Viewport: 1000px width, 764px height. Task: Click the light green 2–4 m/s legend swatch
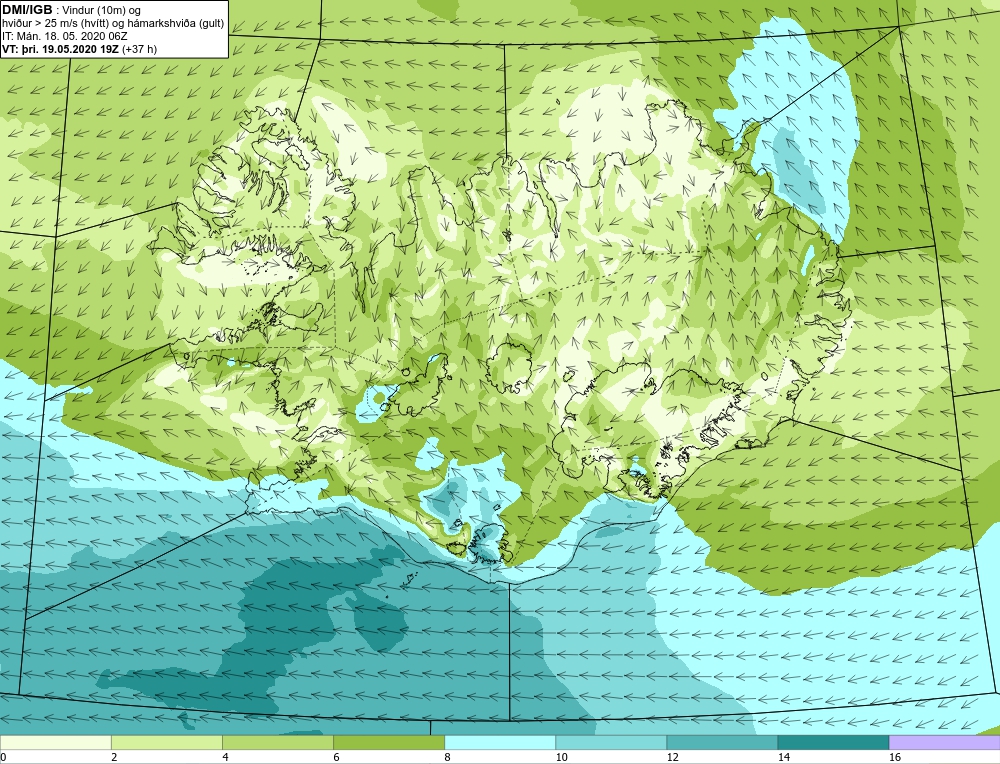[x=166, y=742]
